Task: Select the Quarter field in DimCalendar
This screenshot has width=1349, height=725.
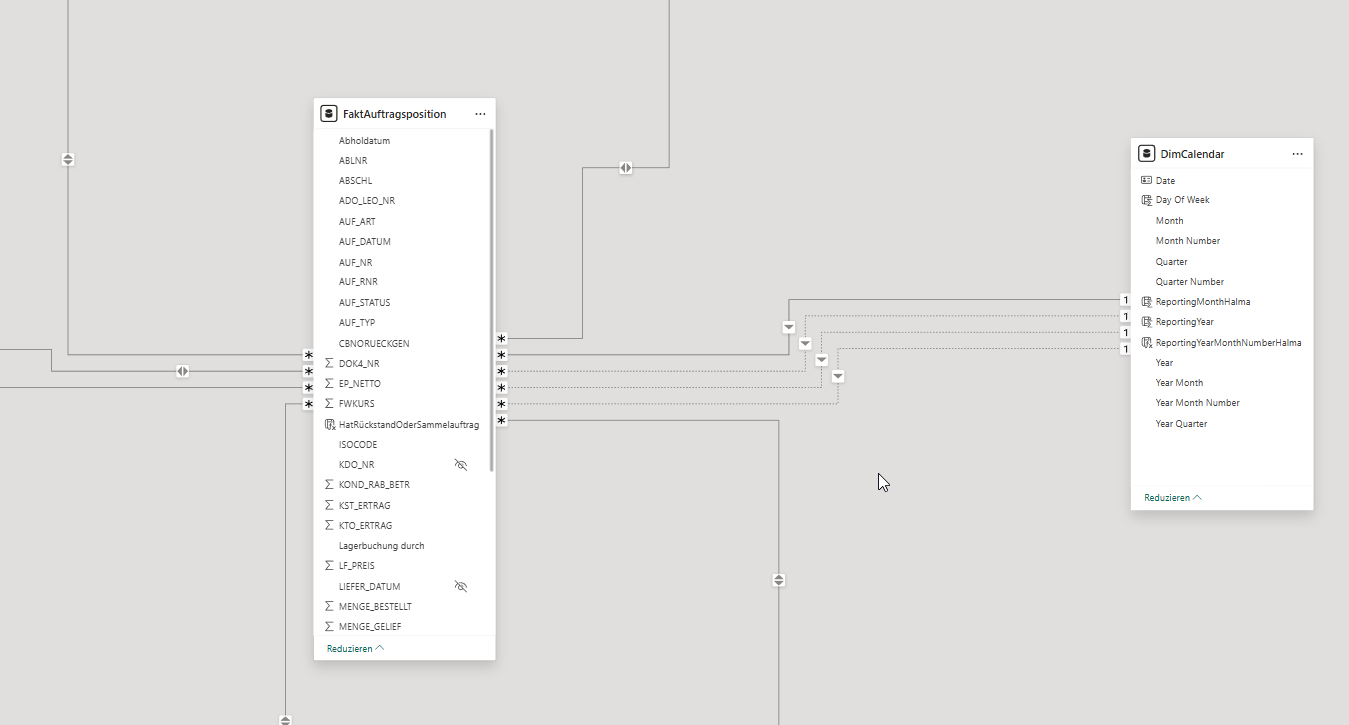Action: pyautogui.click(x=1172, y=261)
